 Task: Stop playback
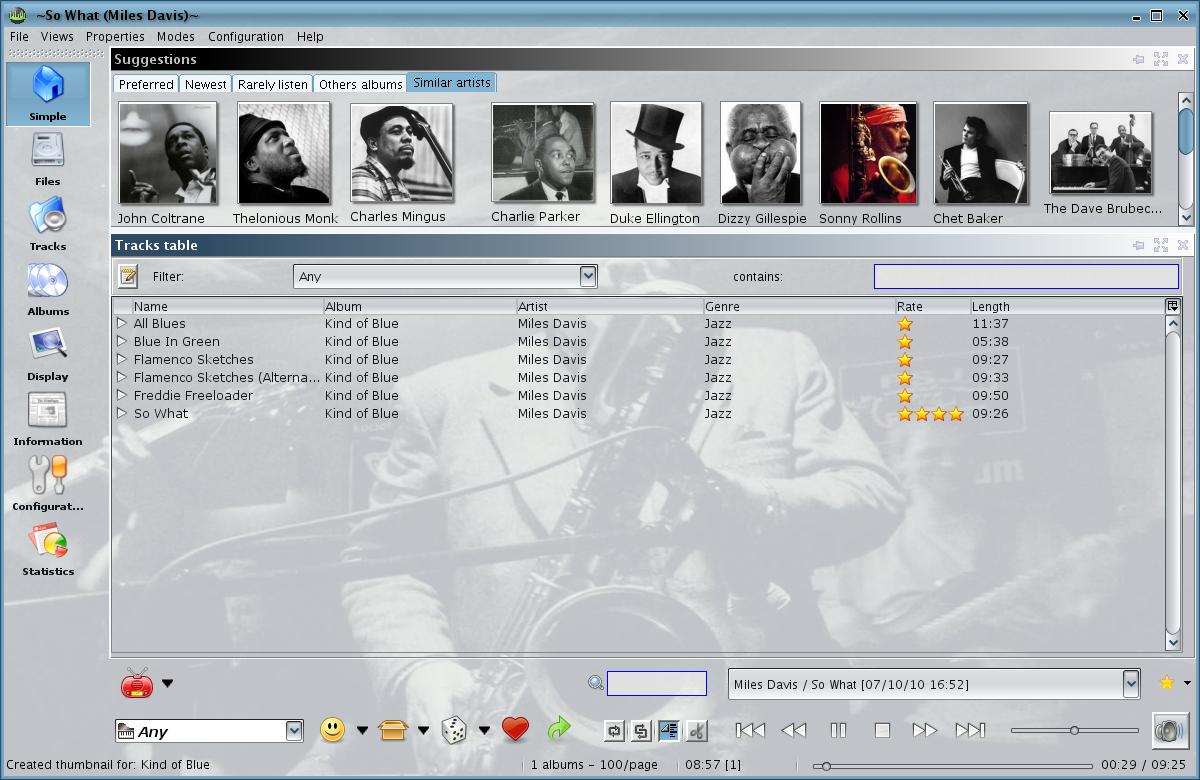(882, 730)
